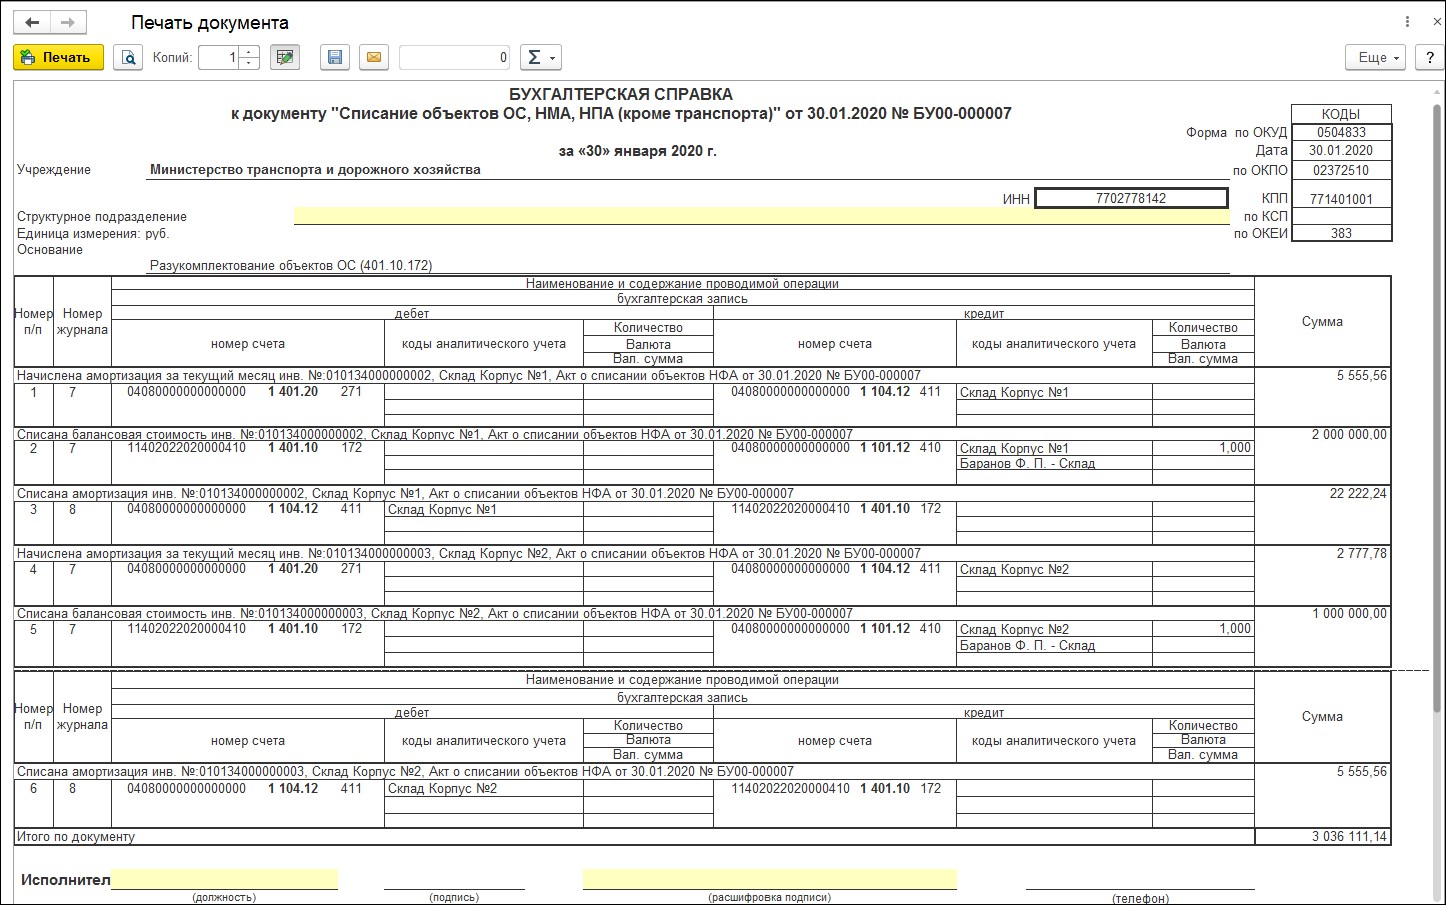Click the ОКЕИ code 383
This screenshot has width=1446, height=905.
click(1341, 233)
